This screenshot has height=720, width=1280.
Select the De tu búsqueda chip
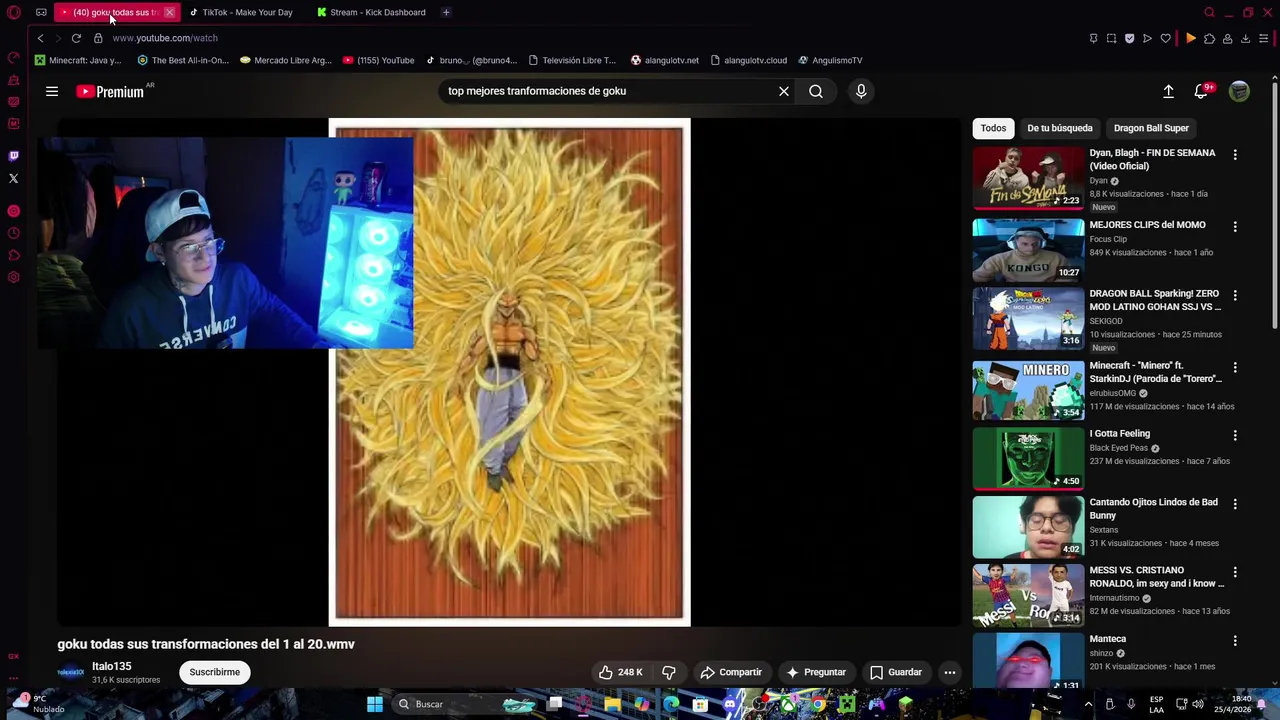tap(1060, 128)
